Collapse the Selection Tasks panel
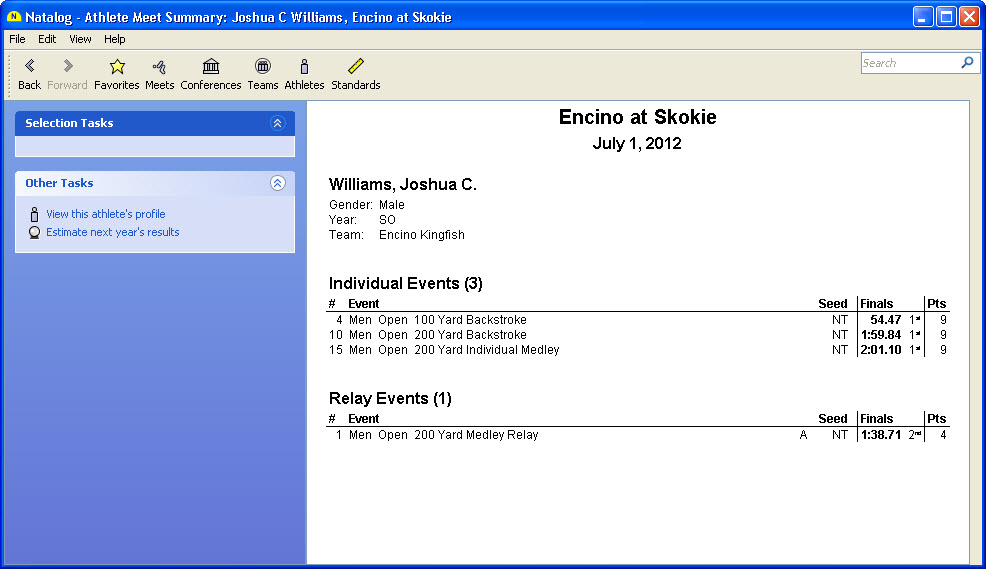986x569 pixels. (278, 123)
